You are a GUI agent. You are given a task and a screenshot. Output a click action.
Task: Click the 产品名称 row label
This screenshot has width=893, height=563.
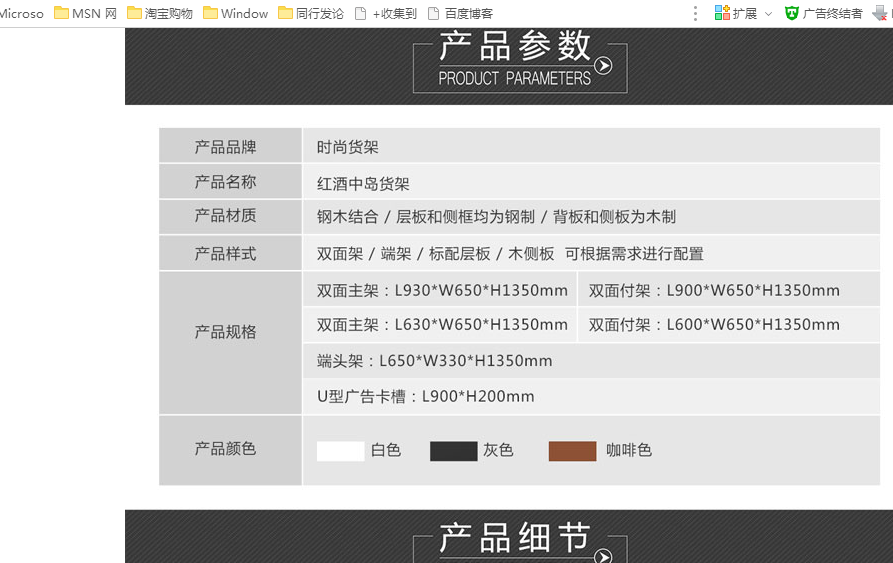point(226,182)
